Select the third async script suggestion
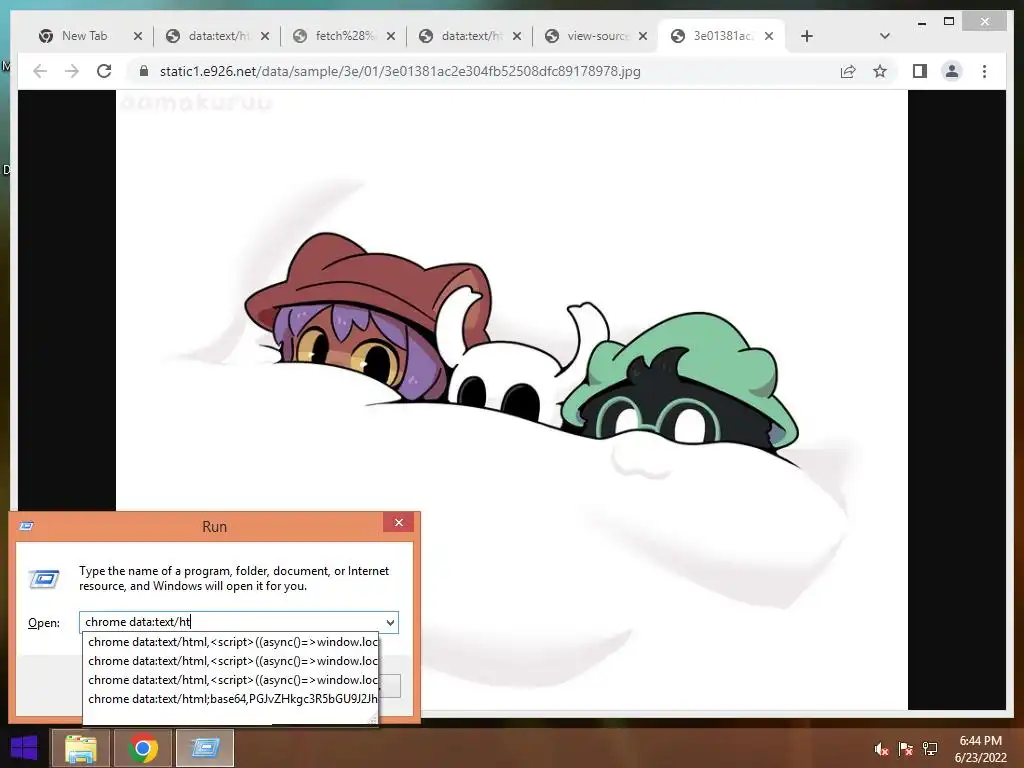This screenshot has height=768, width=1024. (x=232, y=680)
